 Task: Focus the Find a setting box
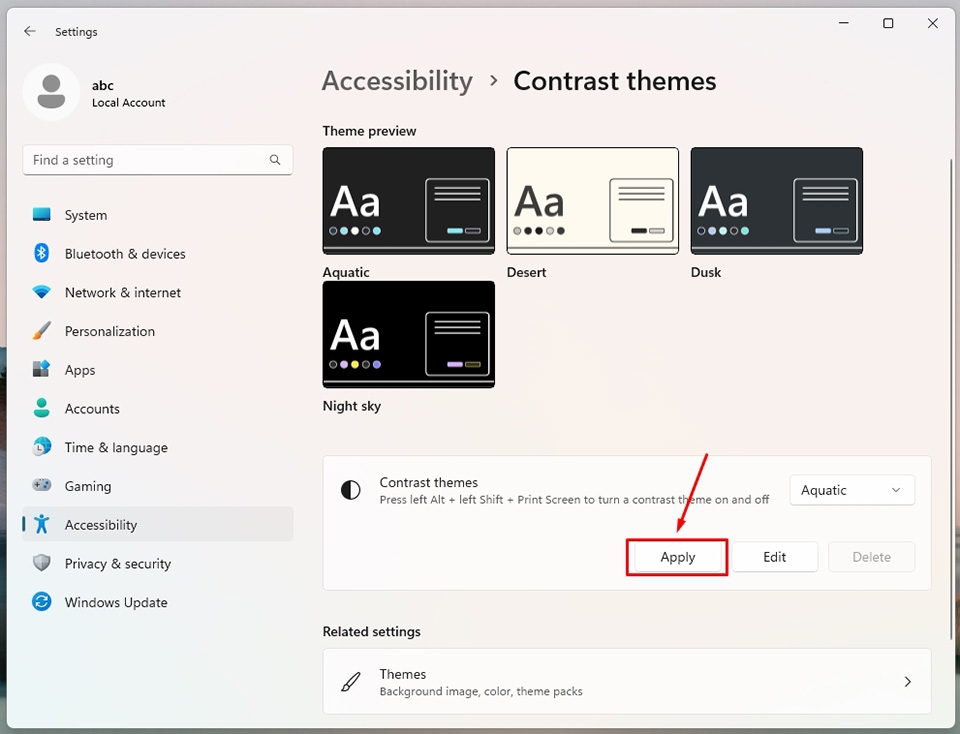(x=158, y=160)
